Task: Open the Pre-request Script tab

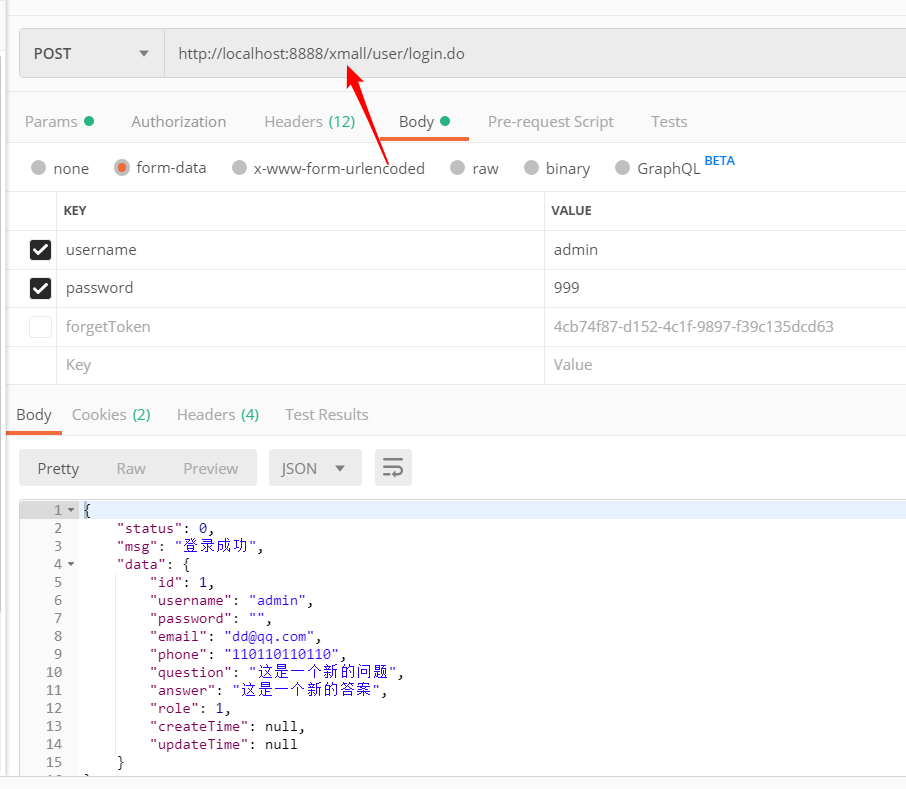Action: 550,121
